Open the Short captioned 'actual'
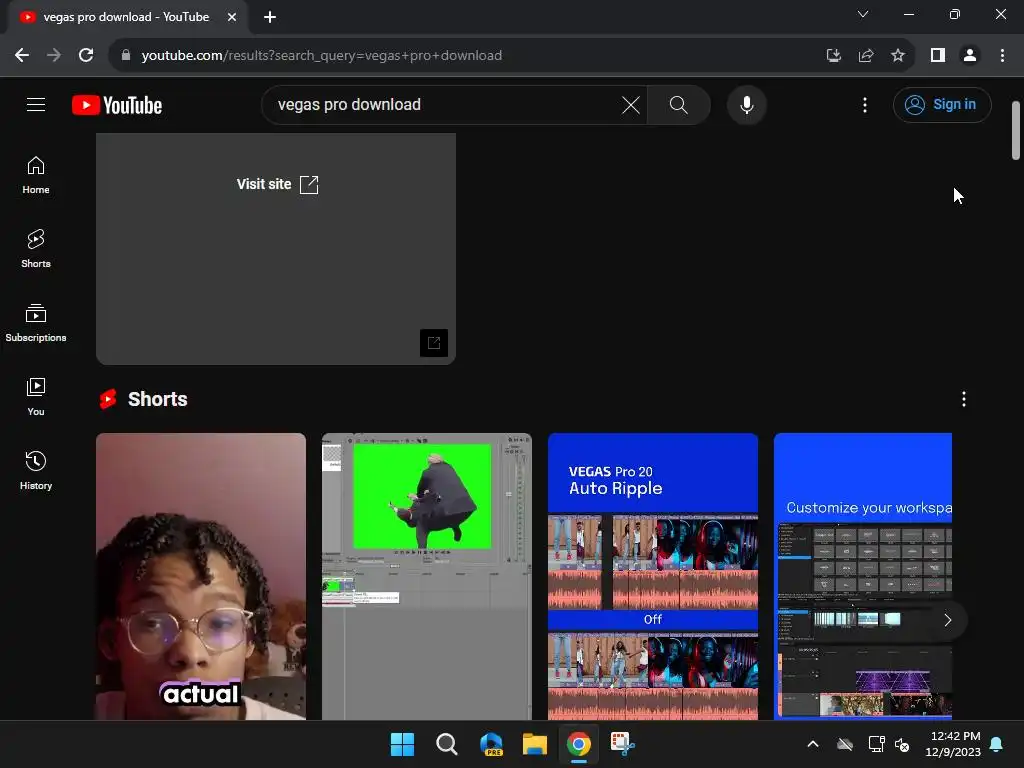Image resolution: width=1024 pixels, height=768 pixels. (x=200, y=577)
